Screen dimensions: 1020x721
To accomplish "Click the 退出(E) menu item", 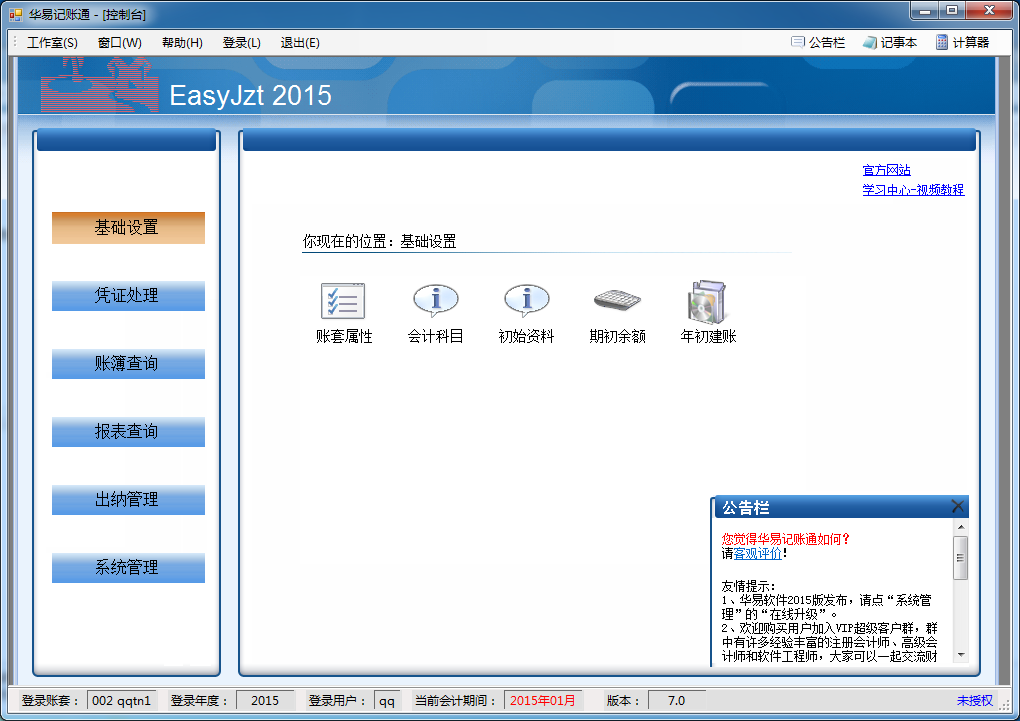I will pyautogui.click(x=300, y=43).
